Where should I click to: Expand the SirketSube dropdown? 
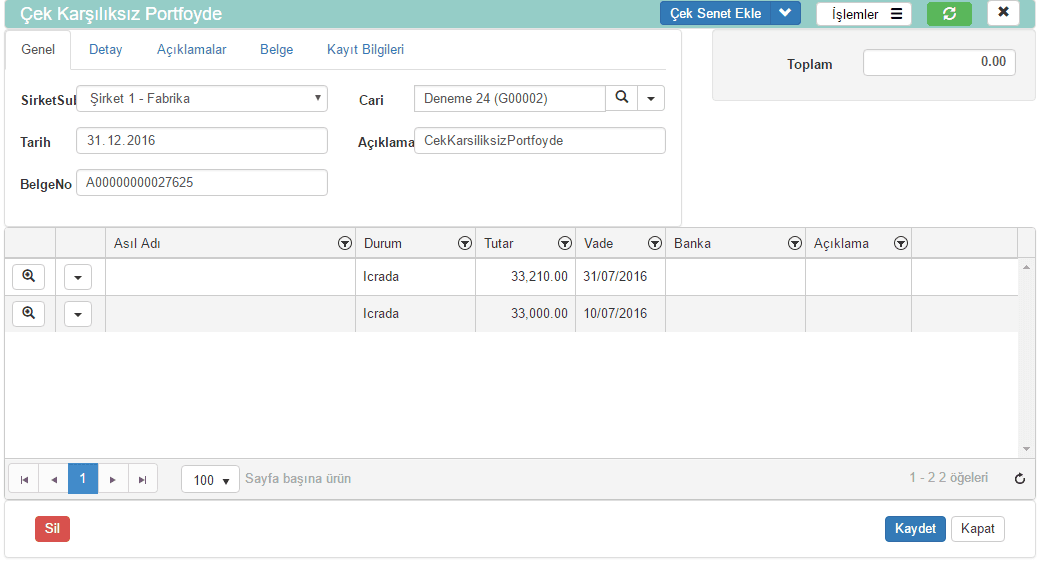[x=317, y=98]
